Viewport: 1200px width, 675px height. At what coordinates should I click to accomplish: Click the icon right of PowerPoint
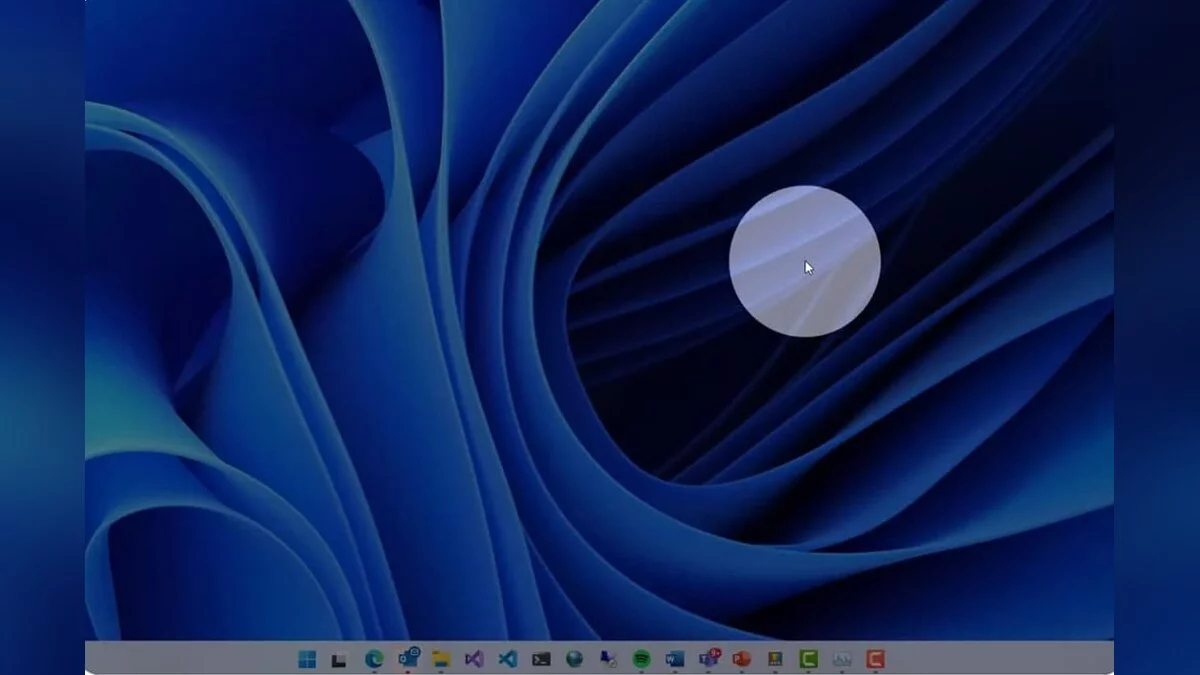click(775, 659)
